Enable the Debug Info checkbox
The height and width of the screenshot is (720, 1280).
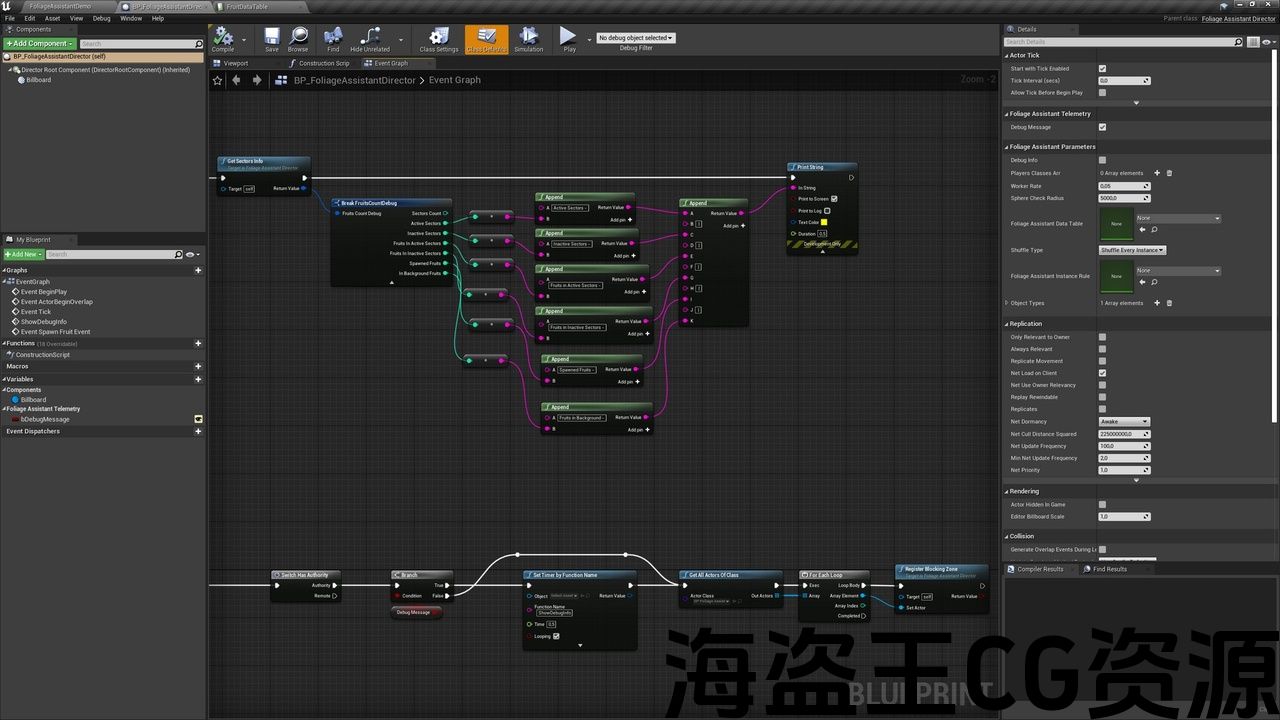coord(1102,160)
